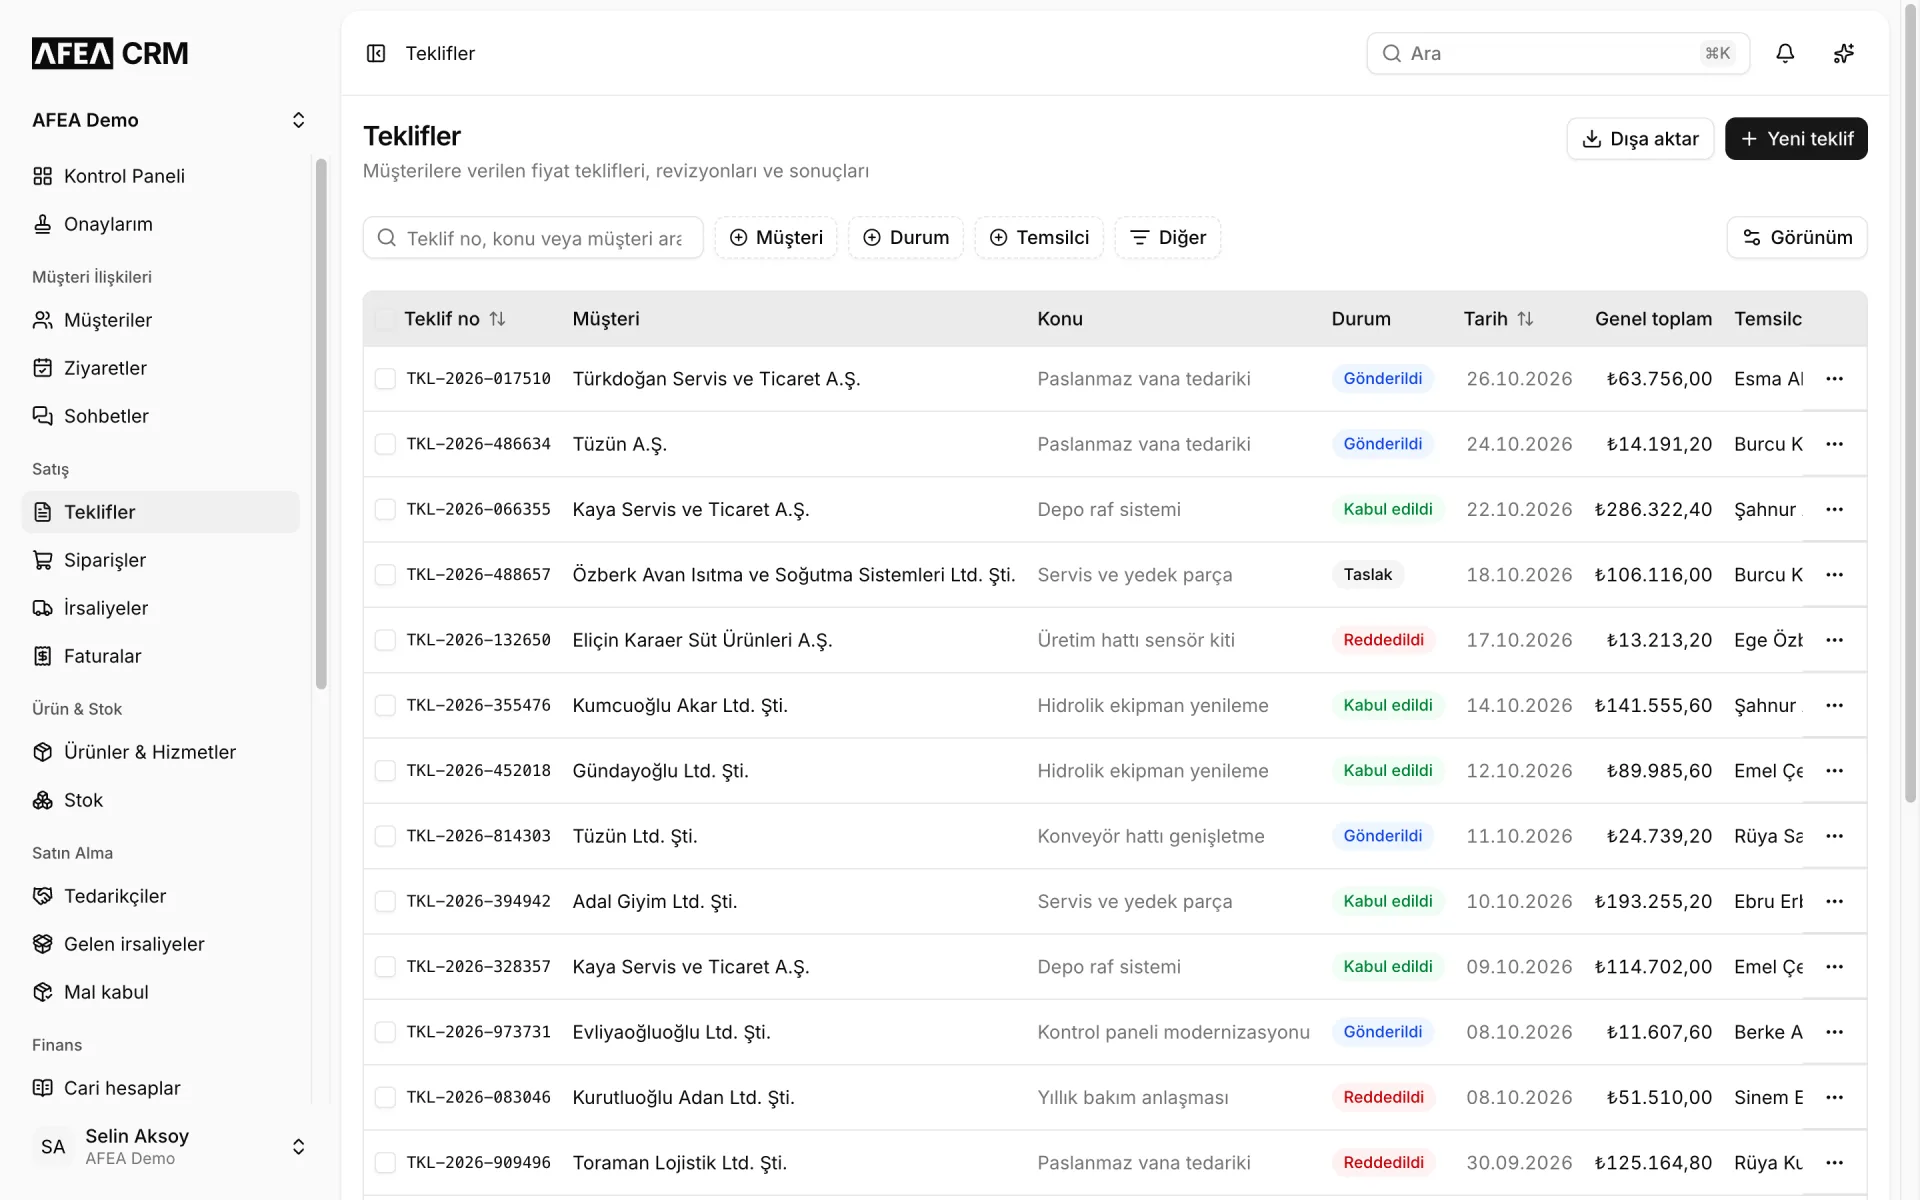Open notifications bell
Viewport: 1920px width, 1200px height.
(x=1785, y=53)
